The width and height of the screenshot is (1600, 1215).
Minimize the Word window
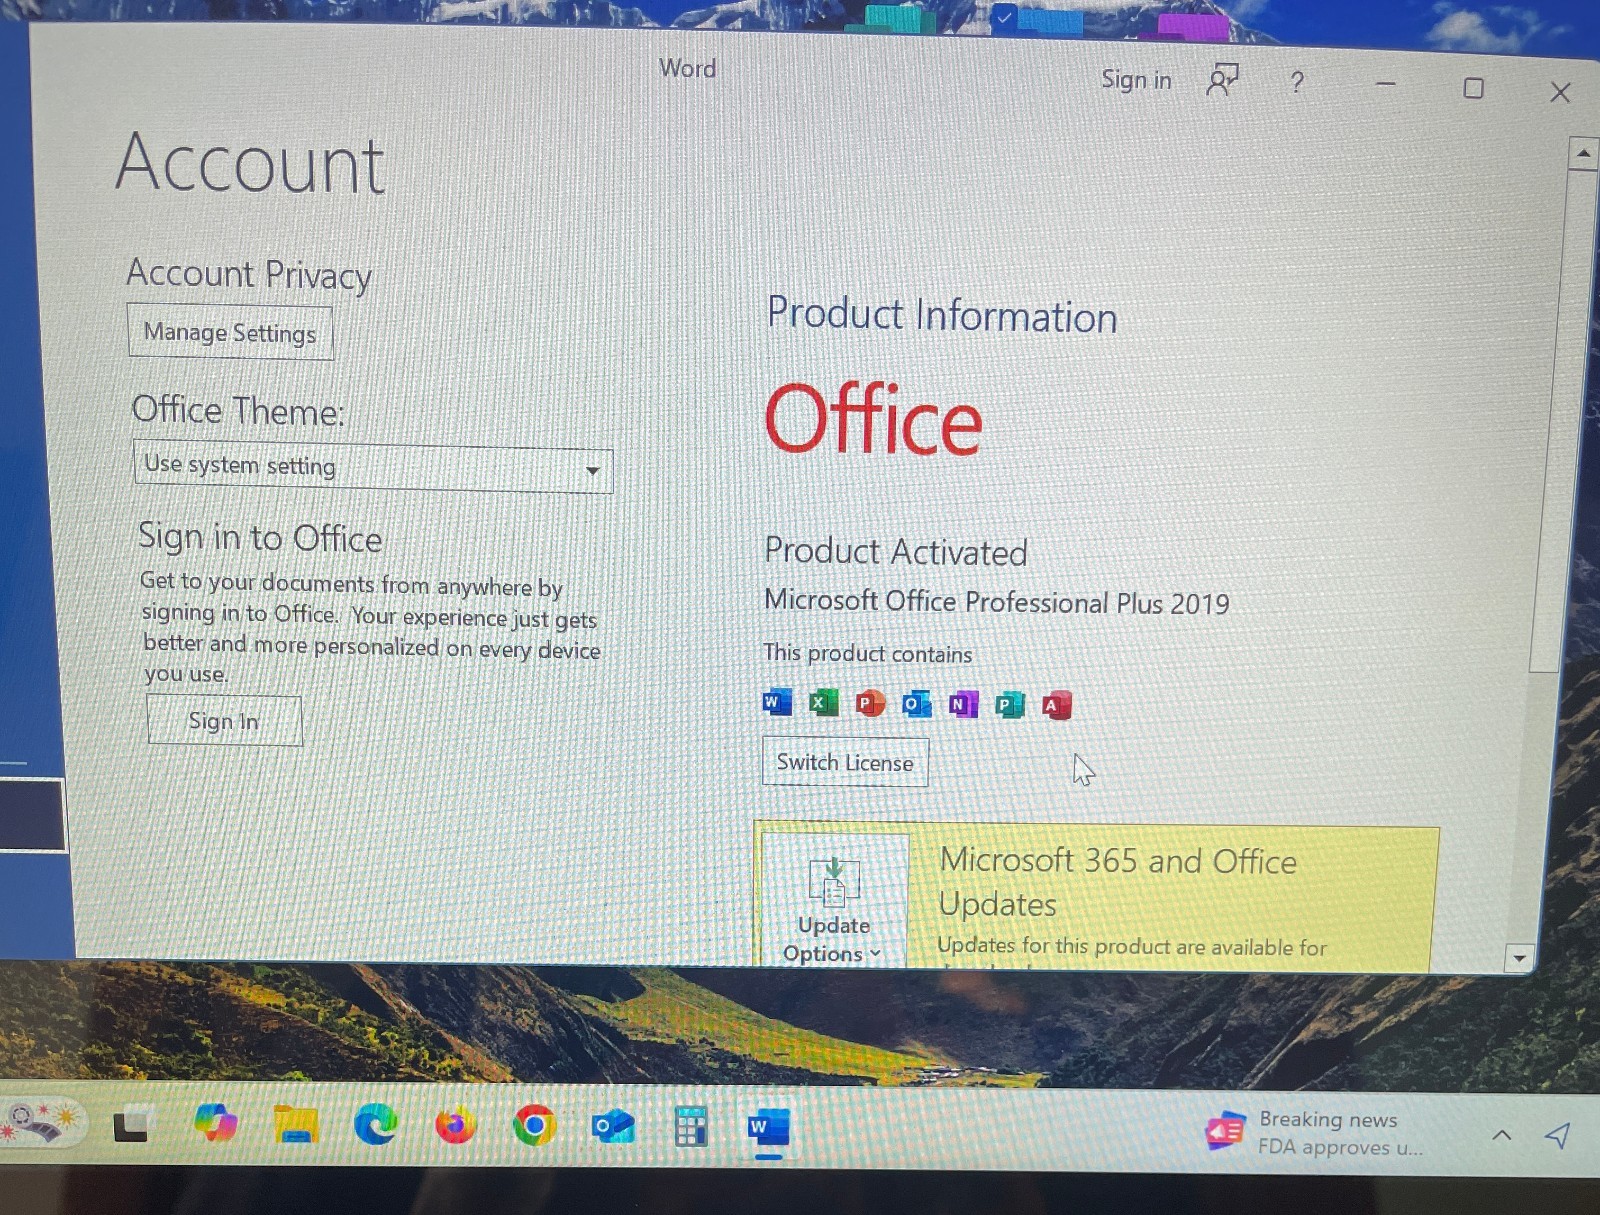pos(1385,84)
